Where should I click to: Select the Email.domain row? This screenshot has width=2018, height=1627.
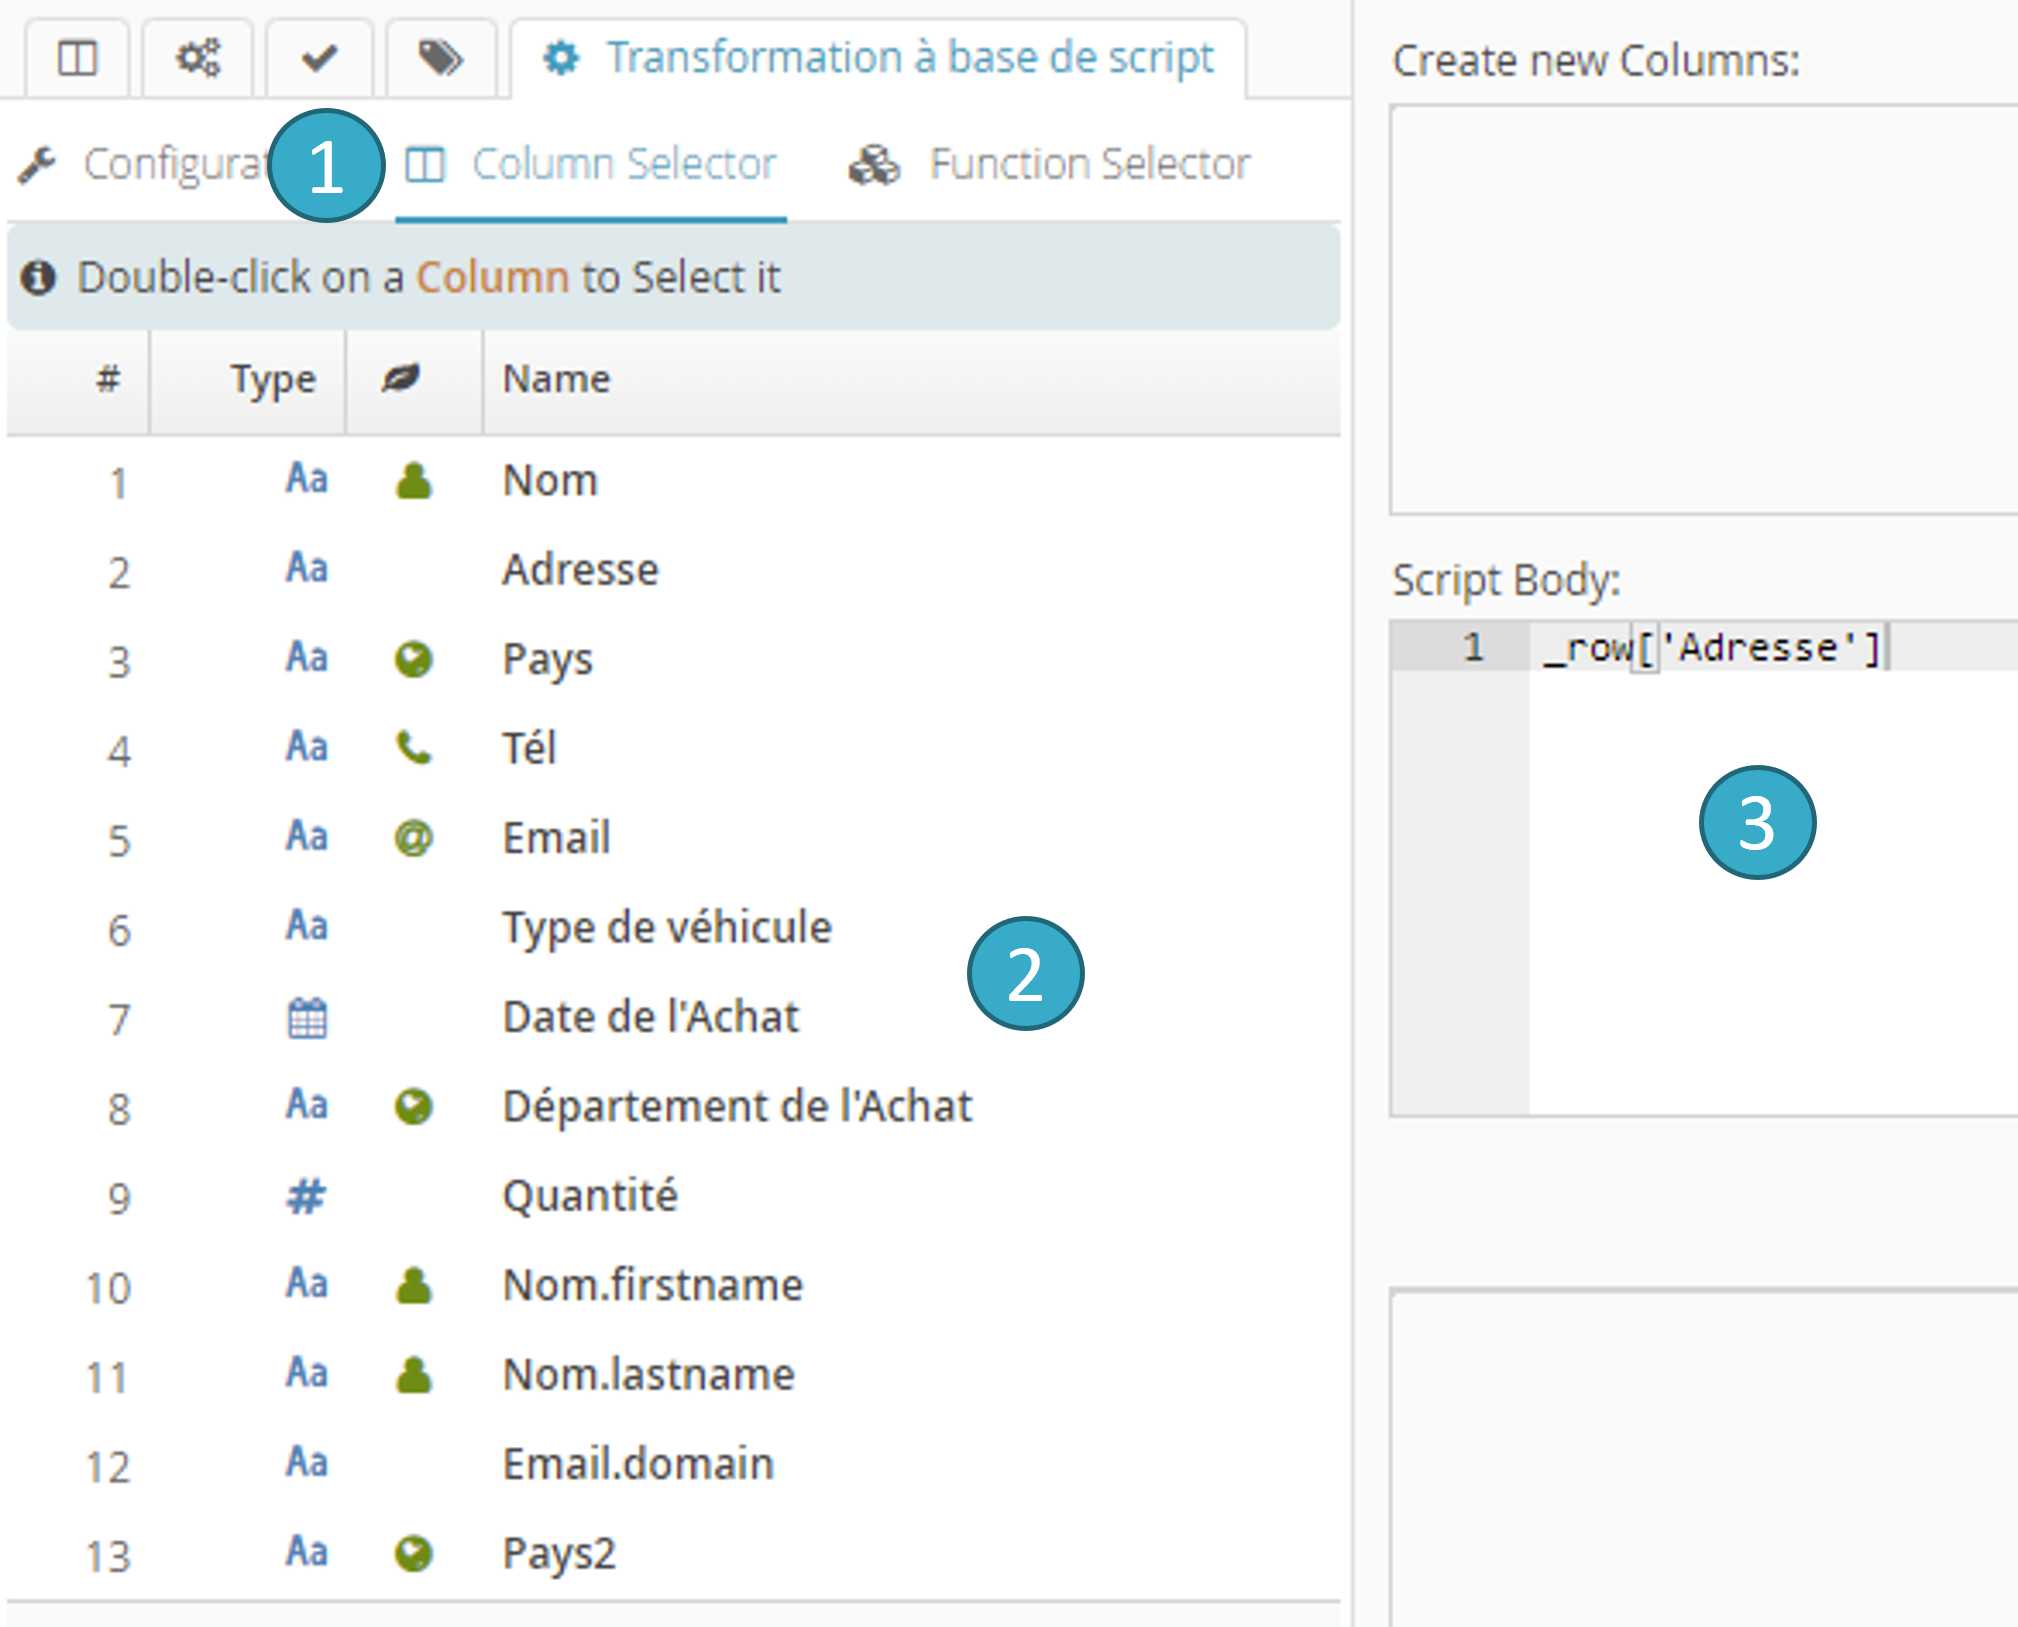tap(673, 1464)
